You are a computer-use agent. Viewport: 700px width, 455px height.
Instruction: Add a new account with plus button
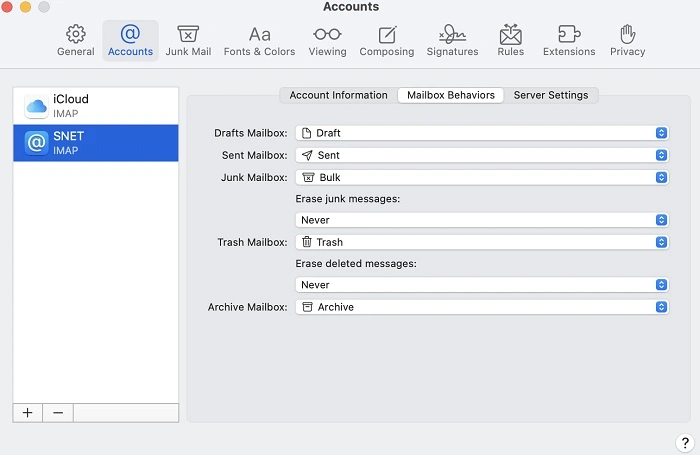pyautogui.click(x=28, y=413)
